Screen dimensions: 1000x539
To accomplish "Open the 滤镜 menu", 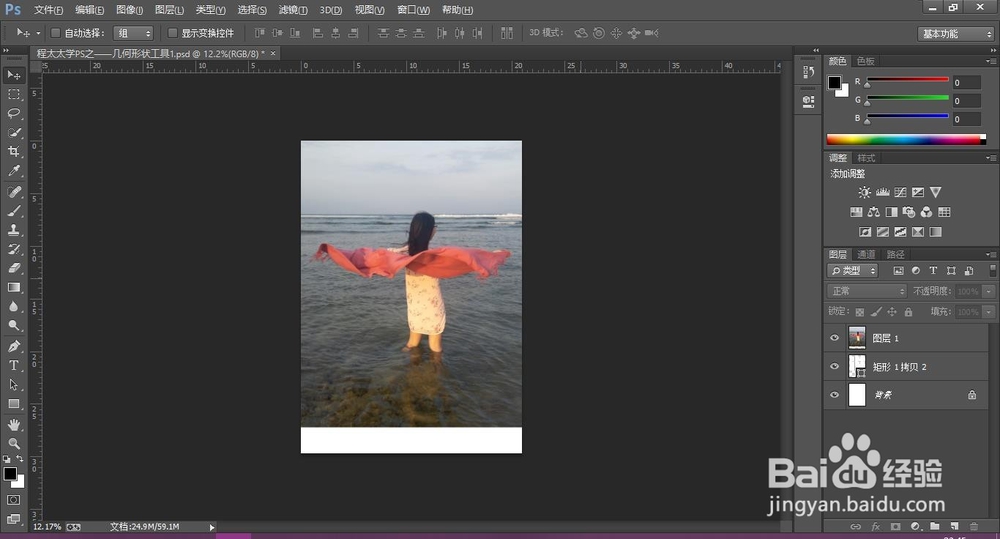I will 293,10.
